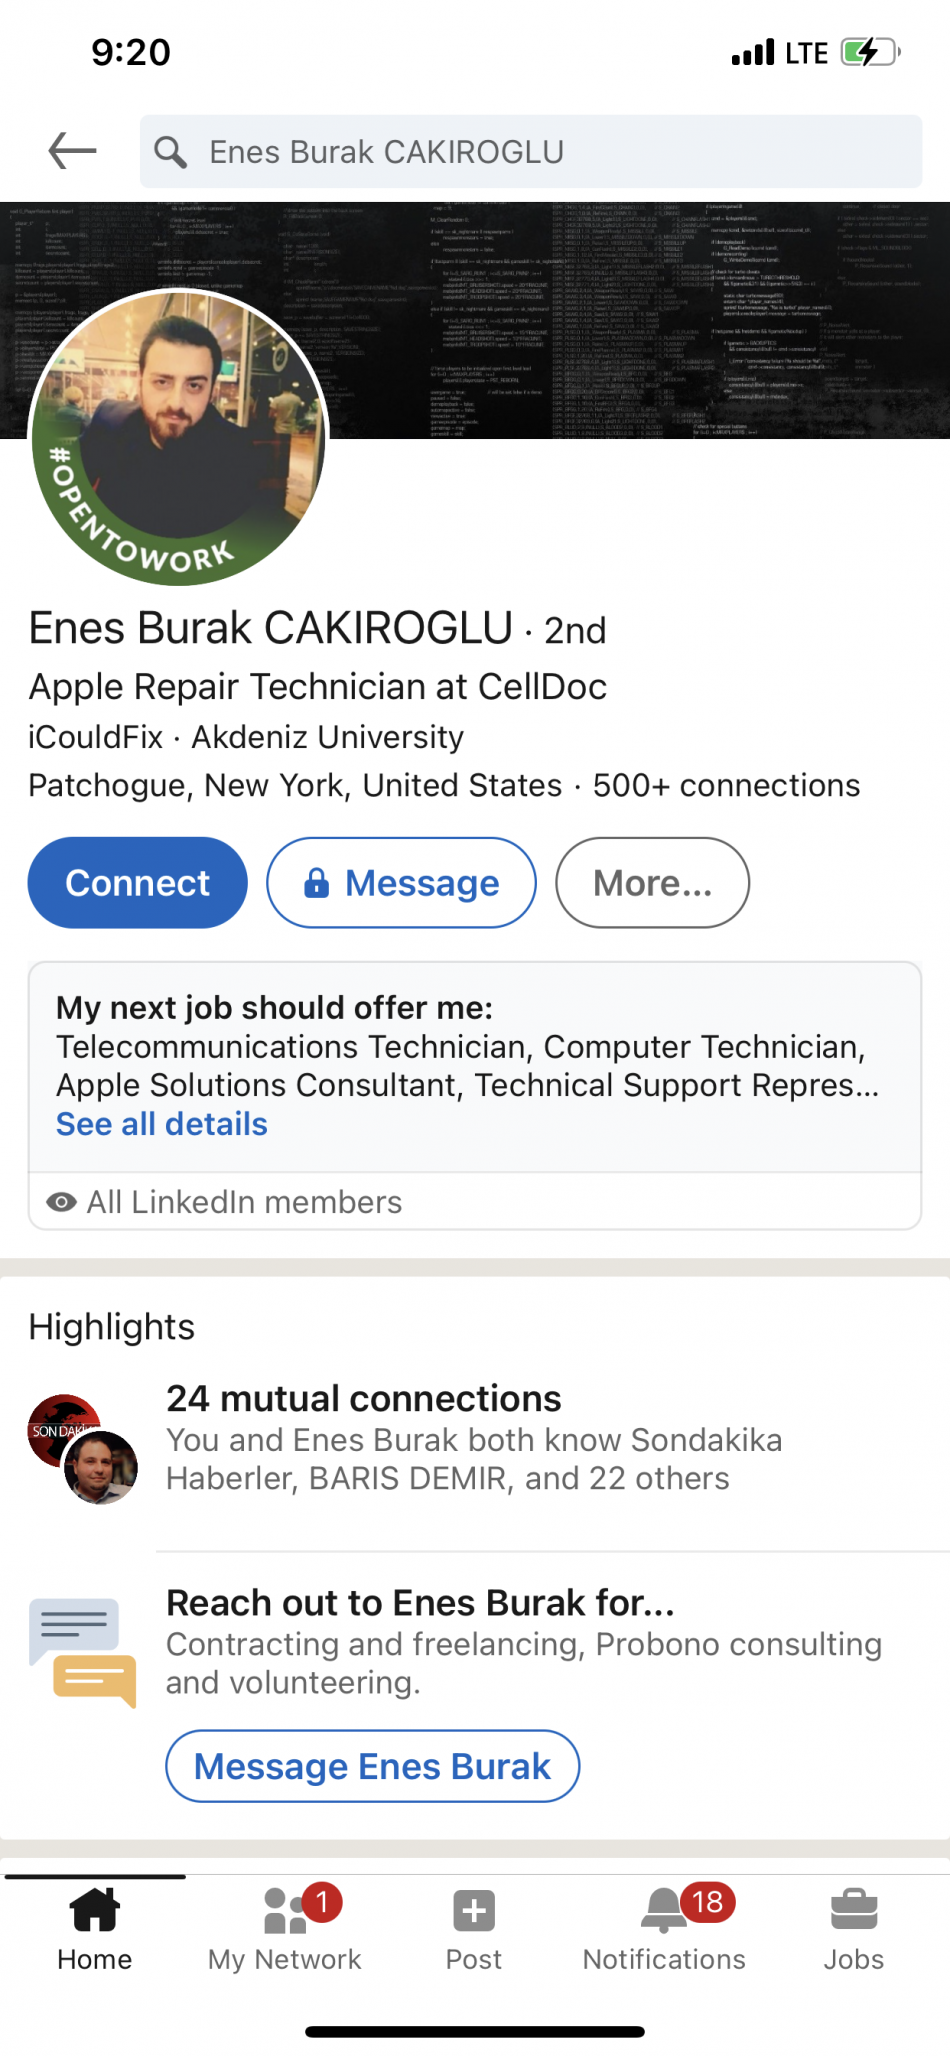Tap the search magnifier icon
The image size is (950, 2056).
(x=170, y=152)
